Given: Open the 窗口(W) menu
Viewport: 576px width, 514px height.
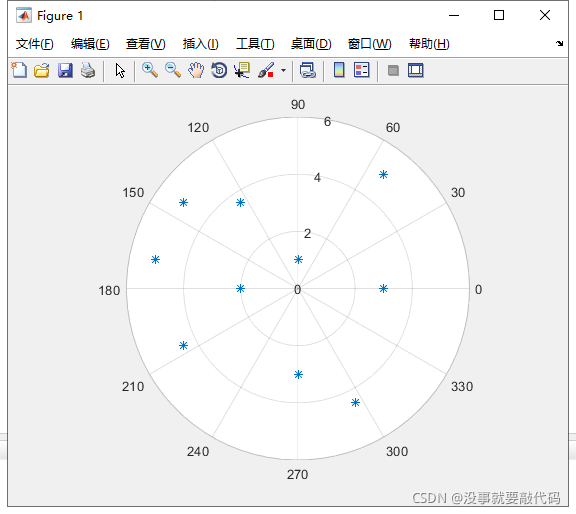Looking at the screenshot, I should (x=370, y=44).
